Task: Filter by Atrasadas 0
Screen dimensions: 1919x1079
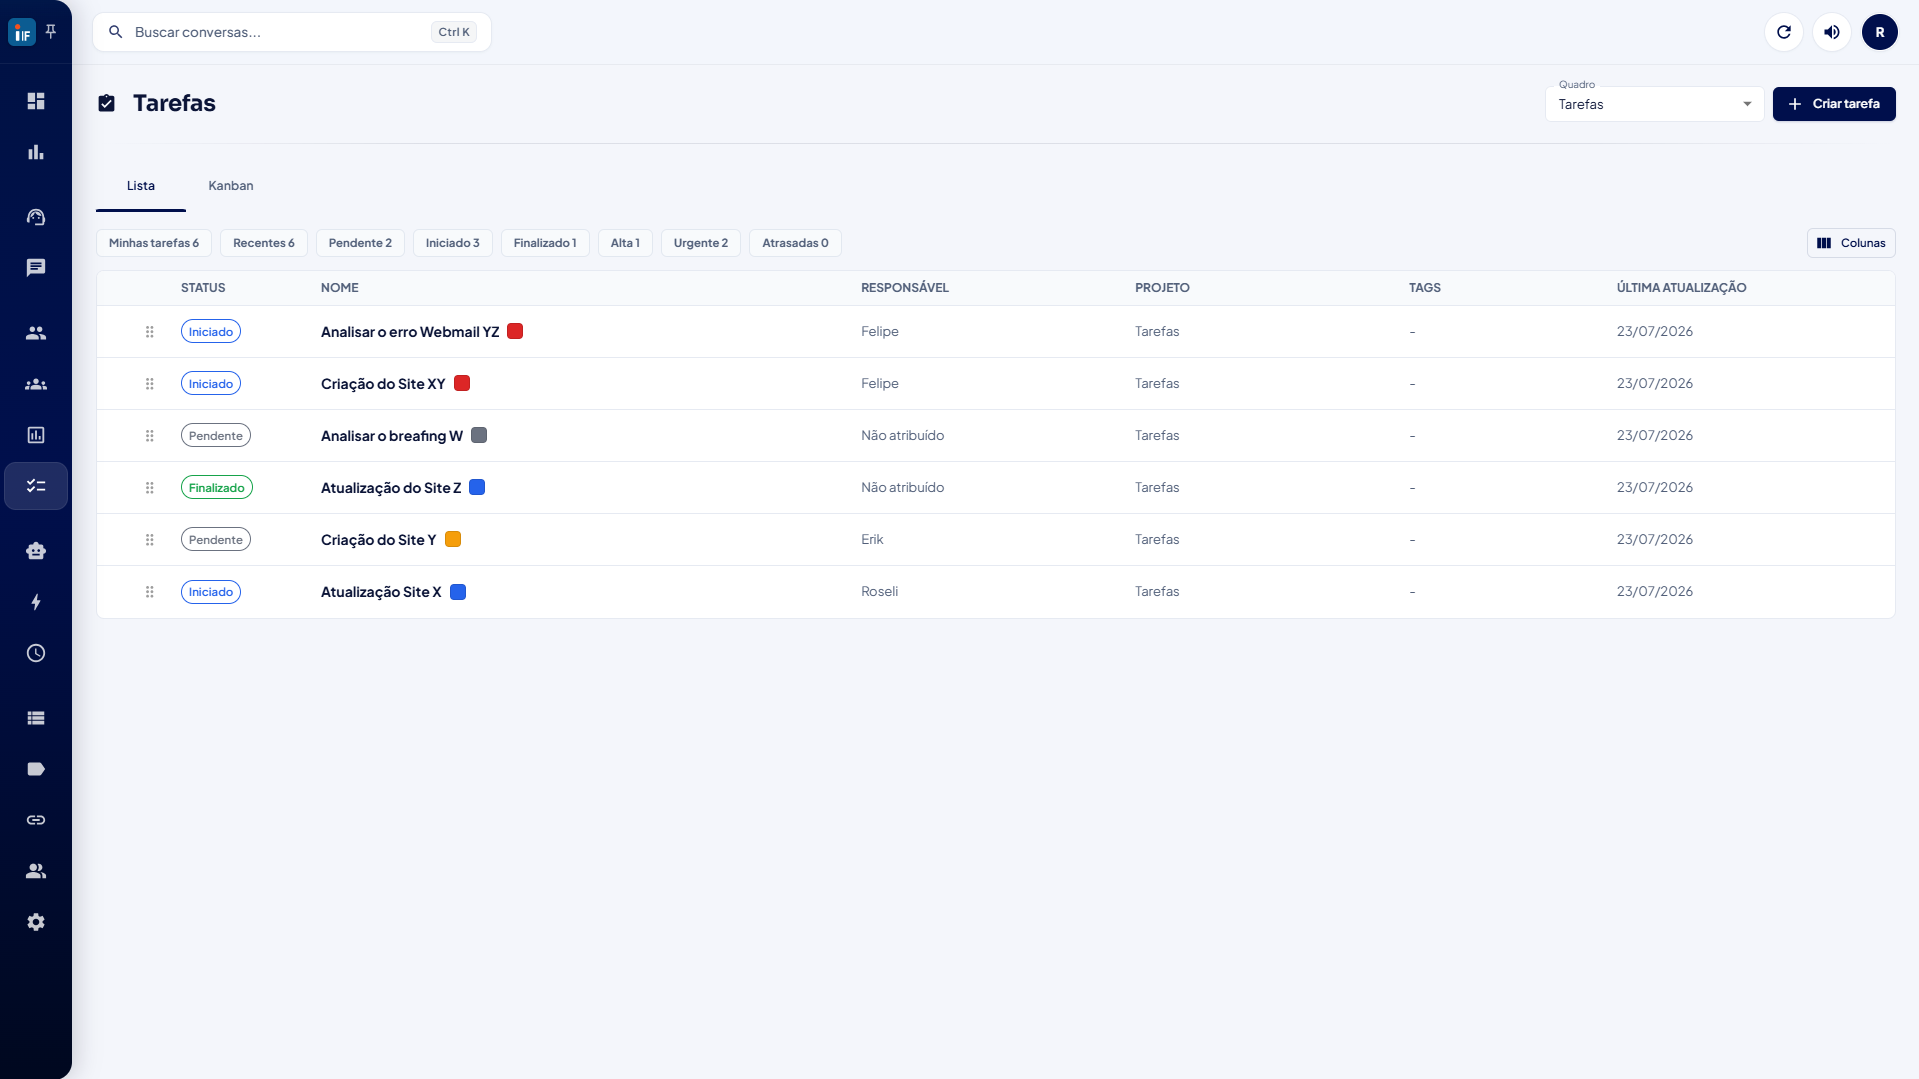Action: coord(795,243)
